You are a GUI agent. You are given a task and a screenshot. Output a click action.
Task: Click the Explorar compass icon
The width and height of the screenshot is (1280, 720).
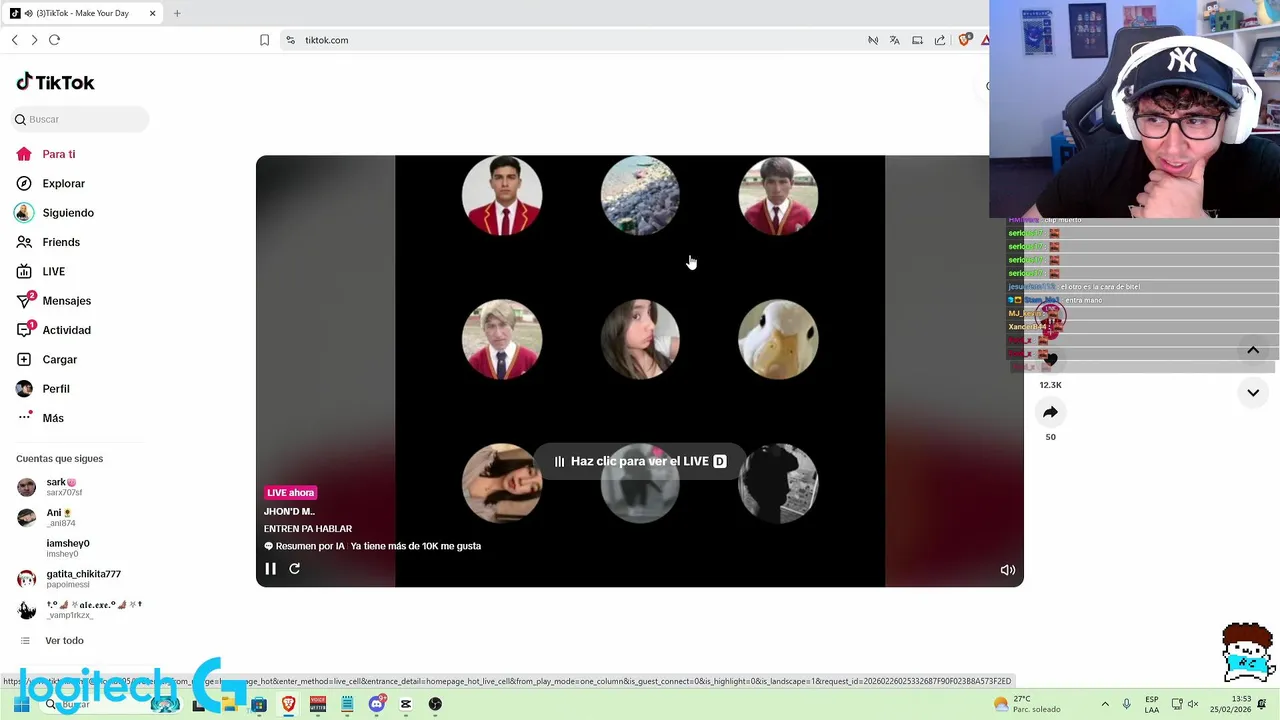24,183
